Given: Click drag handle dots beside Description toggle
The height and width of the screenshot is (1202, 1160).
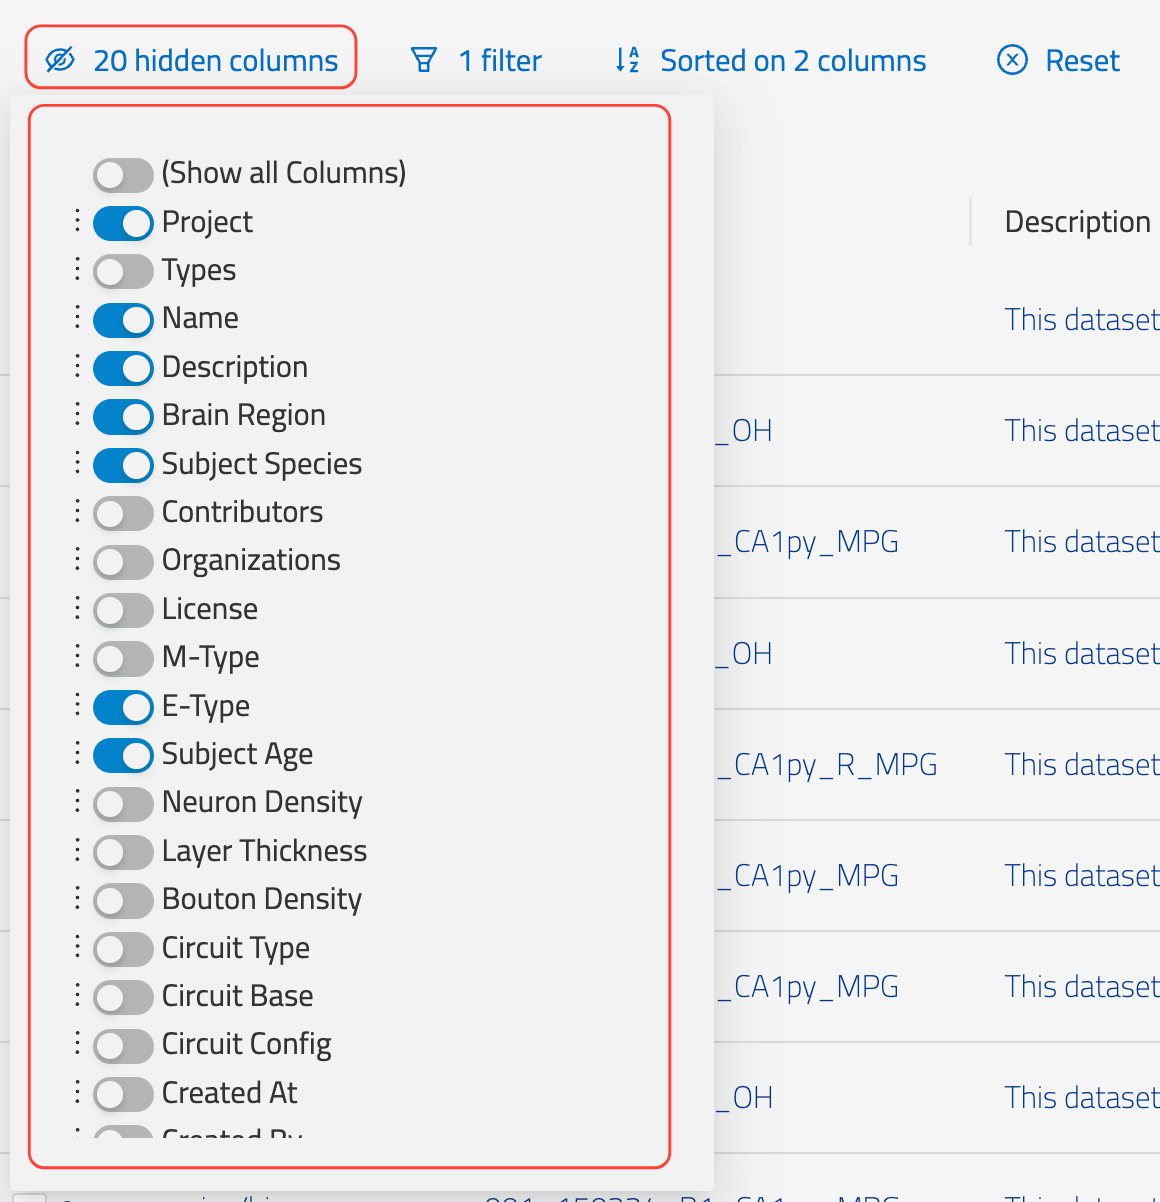Looking at the screenshot, I should [77, 366].
